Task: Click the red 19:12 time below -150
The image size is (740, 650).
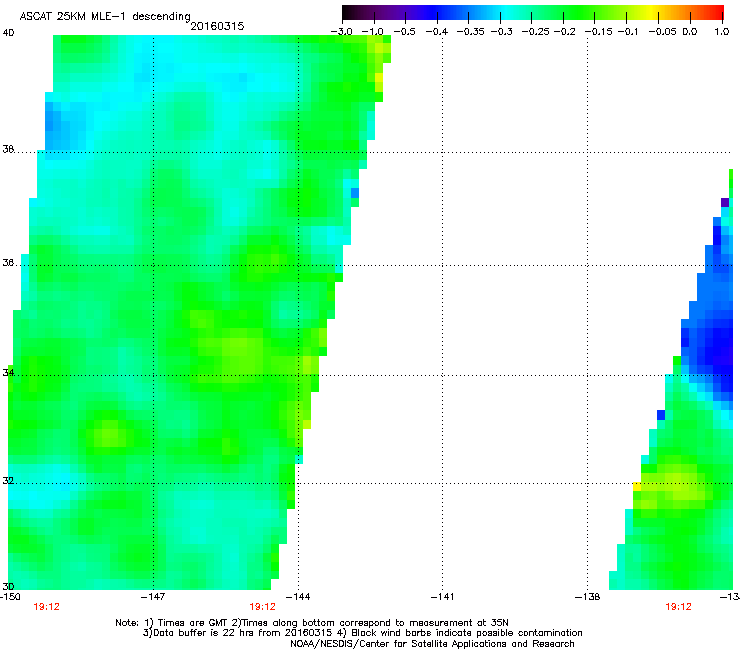Action: click(46, 607)
